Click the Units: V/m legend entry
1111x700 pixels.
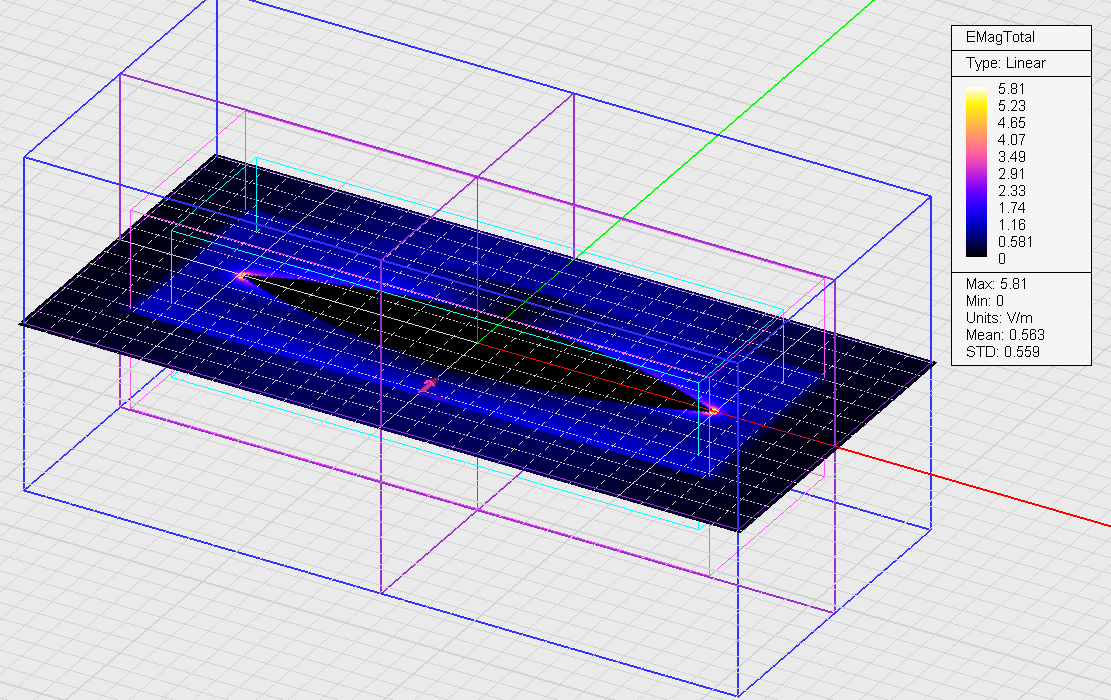tap(997, 318)
